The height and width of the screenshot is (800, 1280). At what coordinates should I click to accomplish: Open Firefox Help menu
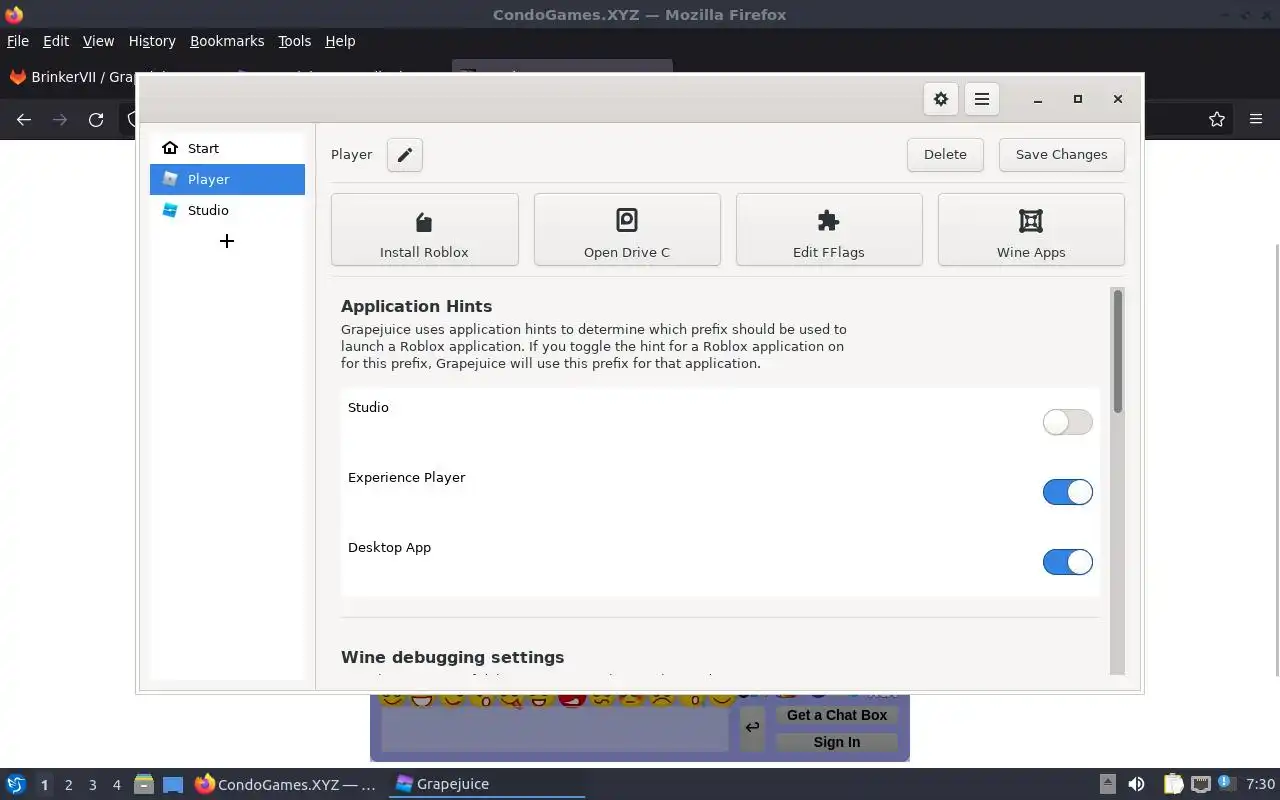340,41
